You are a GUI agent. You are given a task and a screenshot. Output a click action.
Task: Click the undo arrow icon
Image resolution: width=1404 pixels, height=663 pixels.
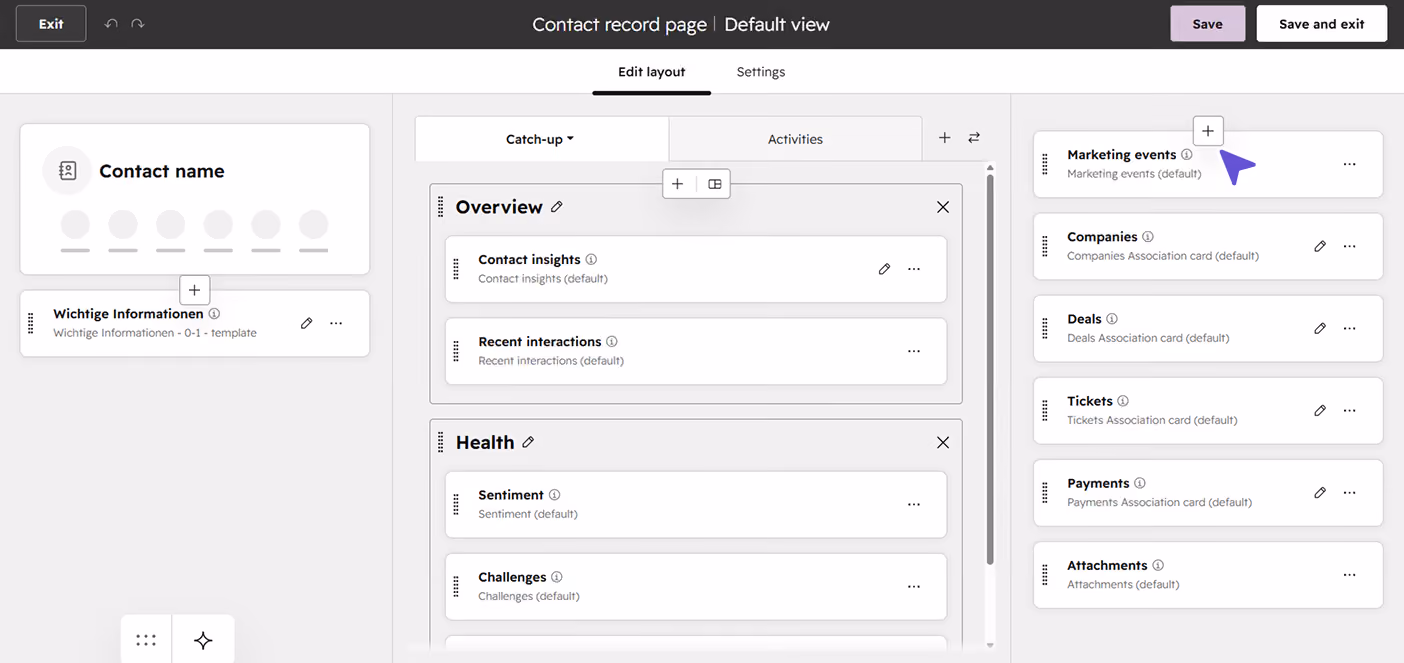click(x=111, y=24)
